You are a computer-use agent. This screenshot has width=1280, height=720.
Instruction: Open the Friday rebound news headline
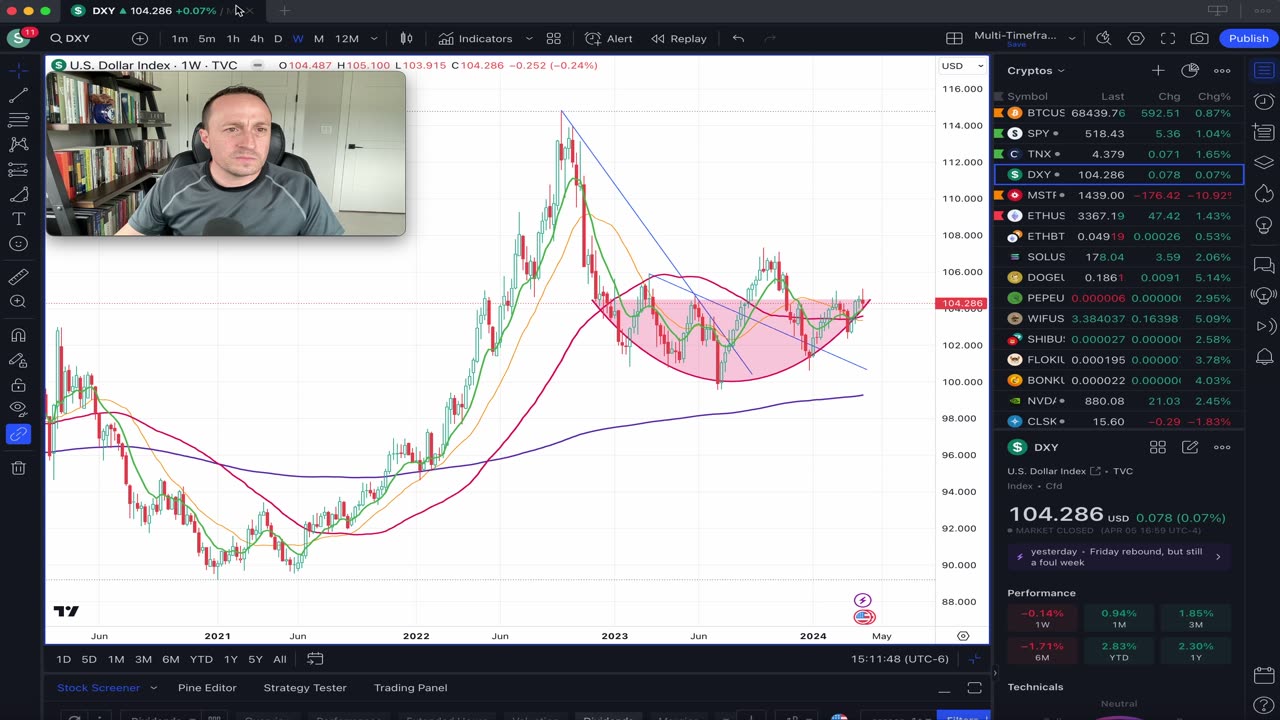tap(1119, 557)
